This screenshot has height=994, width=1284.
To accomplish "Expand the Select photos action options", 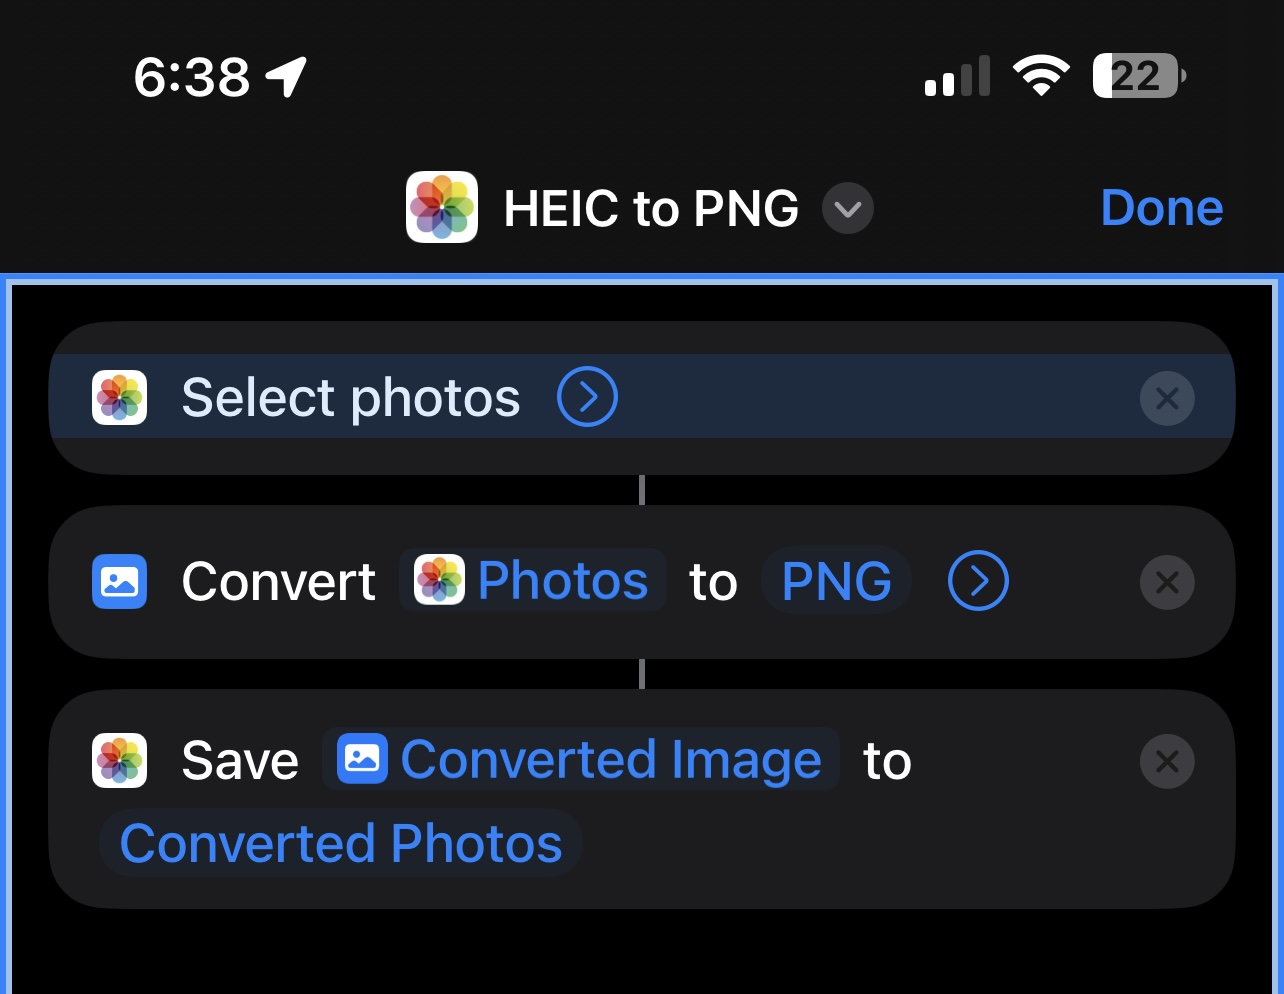I will pos(587,397).
